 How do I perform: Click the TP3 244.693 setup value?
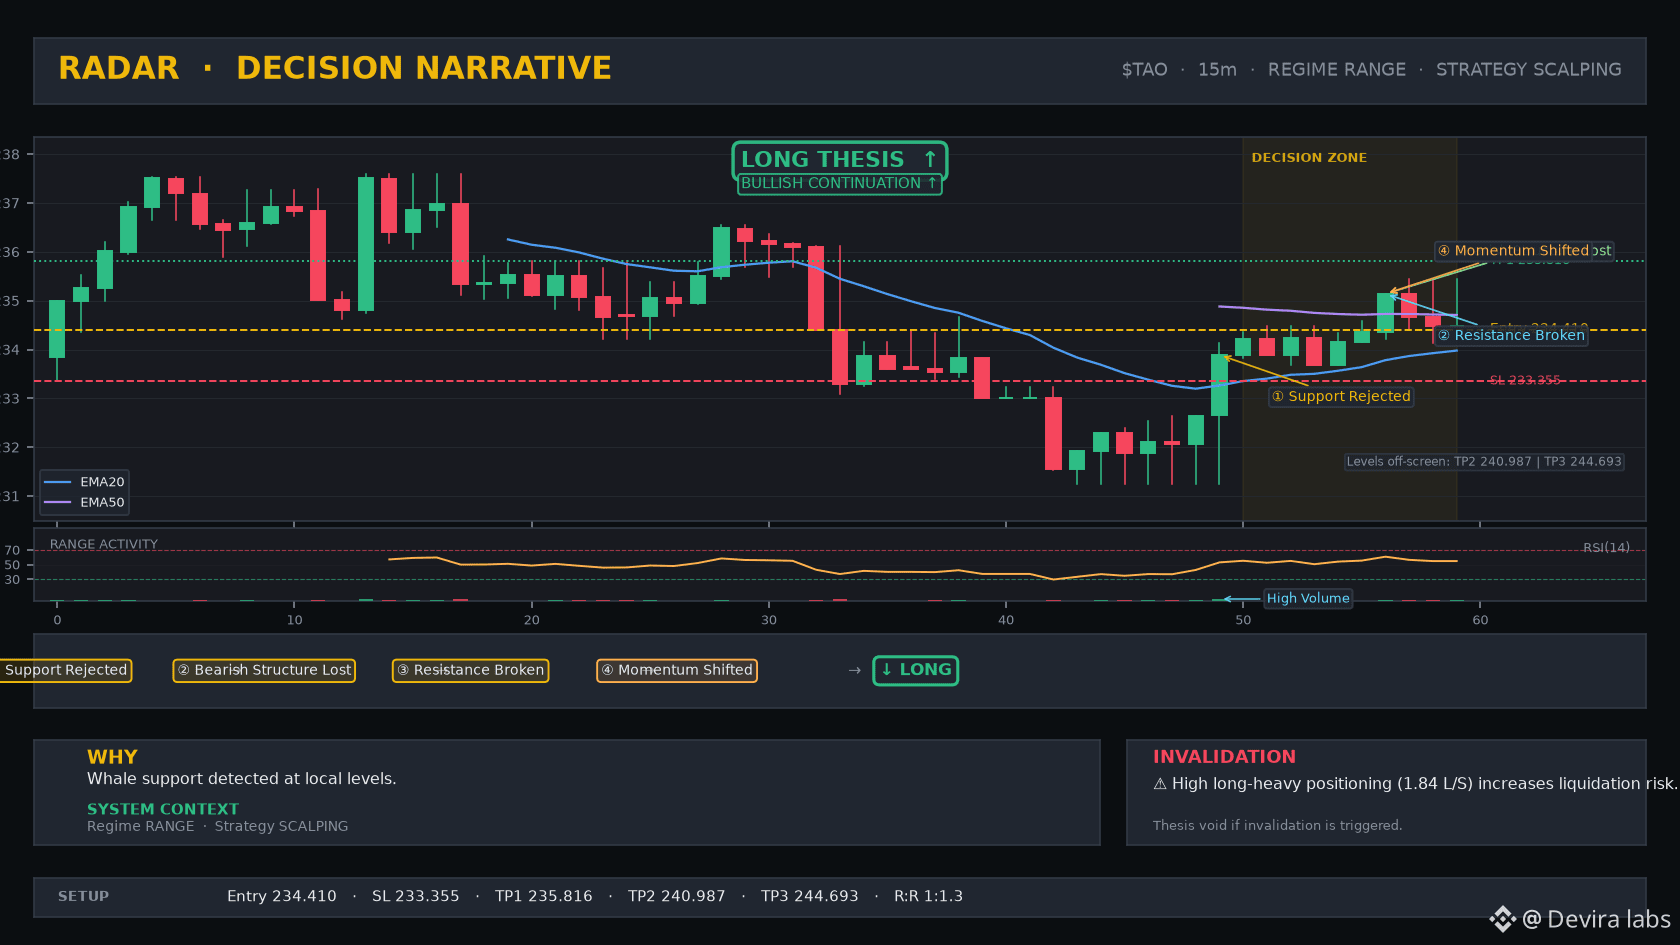click(810, 897)
